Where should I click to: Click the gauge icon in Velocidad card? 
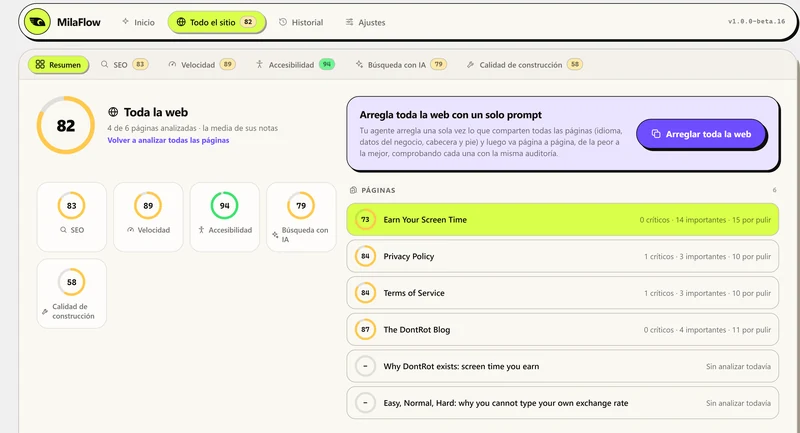point(131,230)
